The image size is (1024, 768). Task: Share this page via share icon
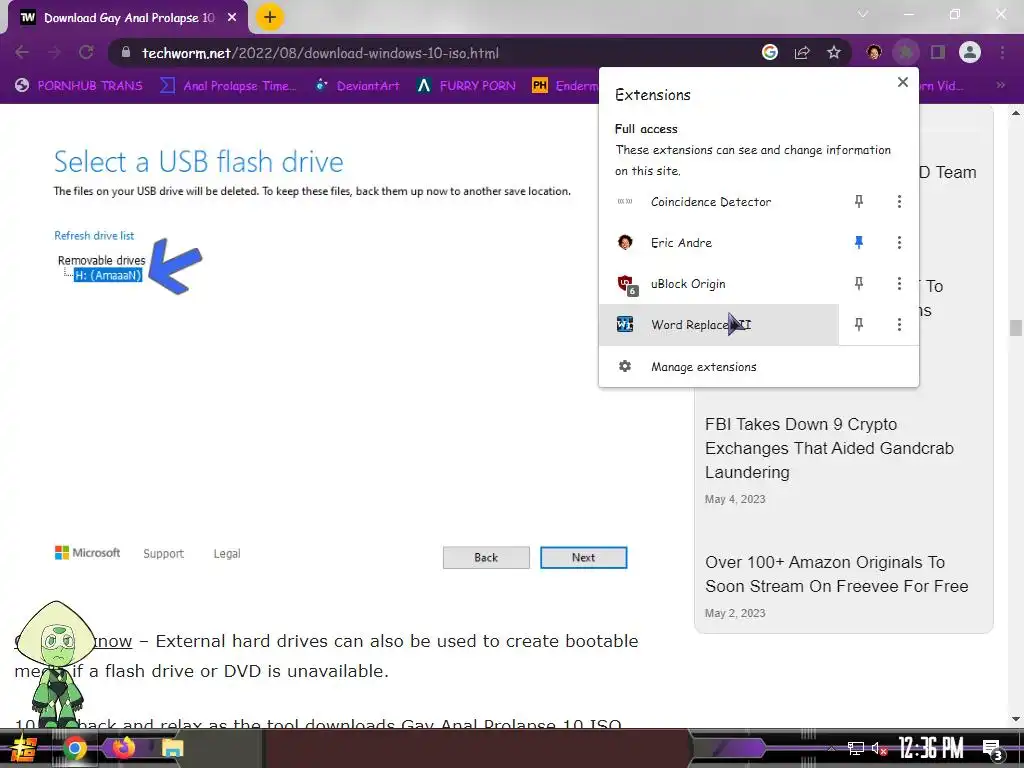802,52
